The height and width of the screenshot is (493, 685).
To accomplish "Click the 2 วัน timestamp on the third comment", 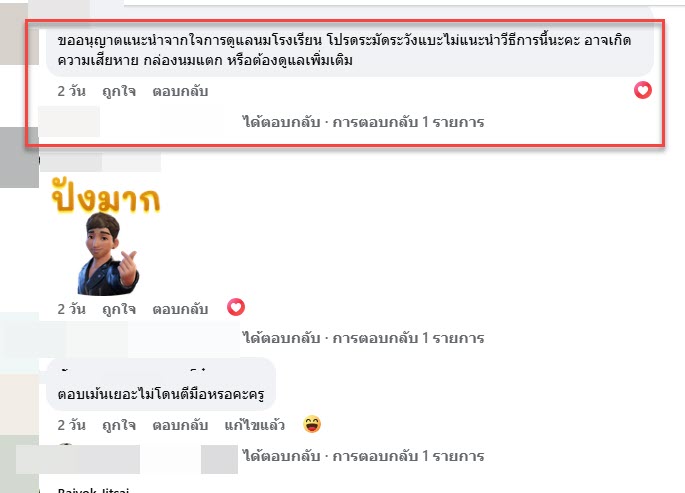I will point(72,425).
